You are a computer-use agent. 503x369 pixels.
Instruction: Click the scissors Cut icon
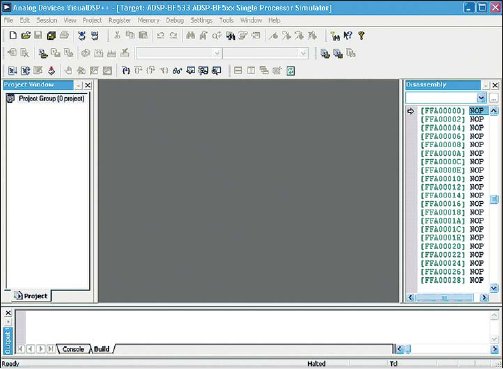coord(117,35)
